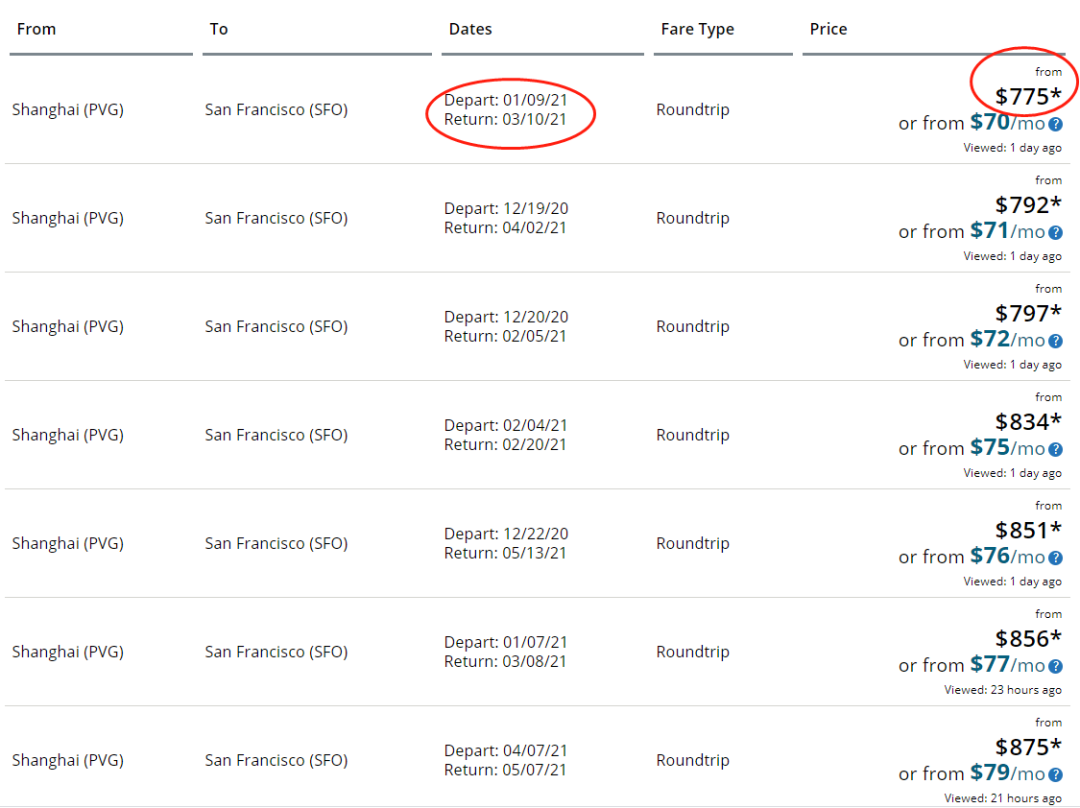Select the $775 roundtrip fare price

click(1027, 97)
